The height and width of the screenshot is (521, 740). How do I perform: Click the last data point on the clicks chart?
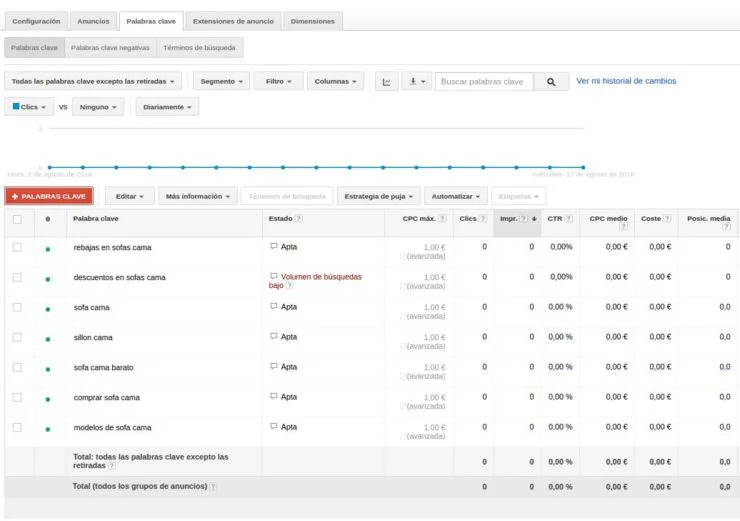coord(583,167)
